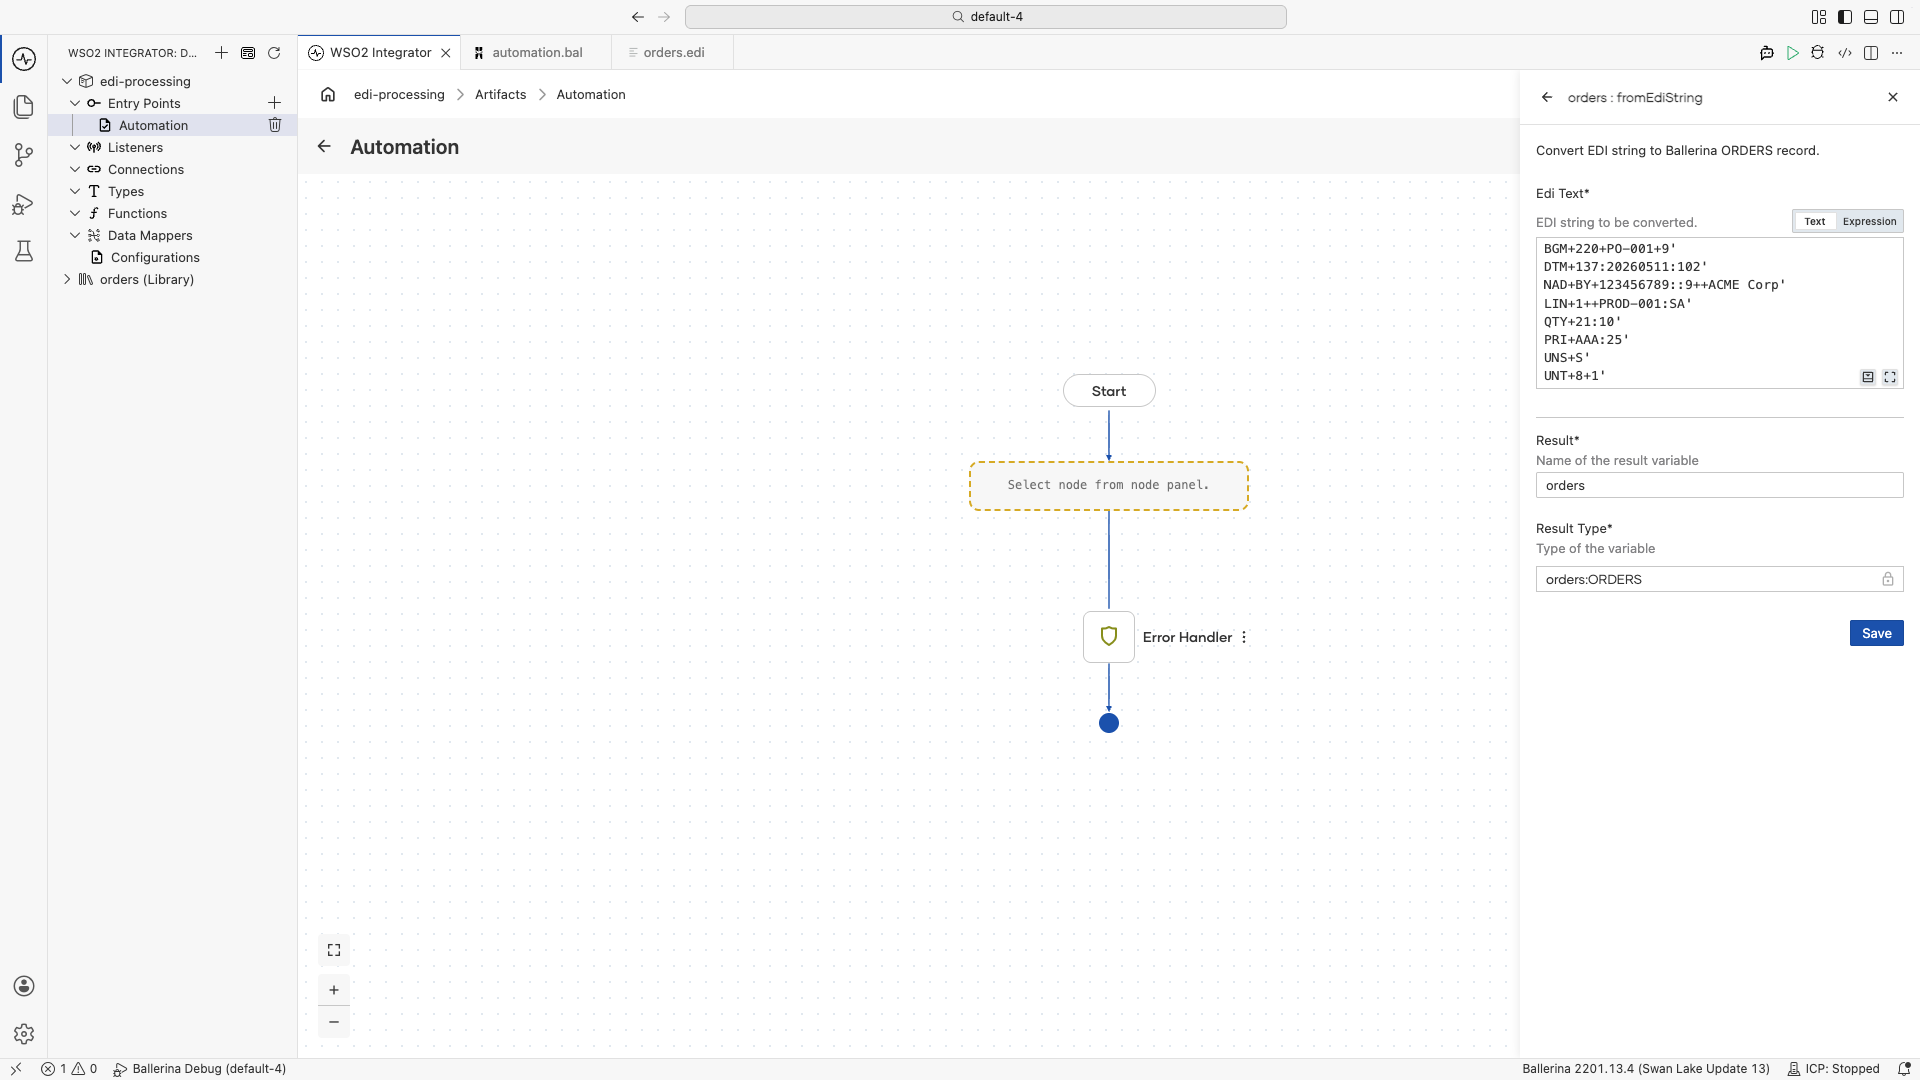Image resolution: width=1920 pixels, height=1080 pixels.
Task: Start debugging with the bug icon
Action: point(1818,53)
